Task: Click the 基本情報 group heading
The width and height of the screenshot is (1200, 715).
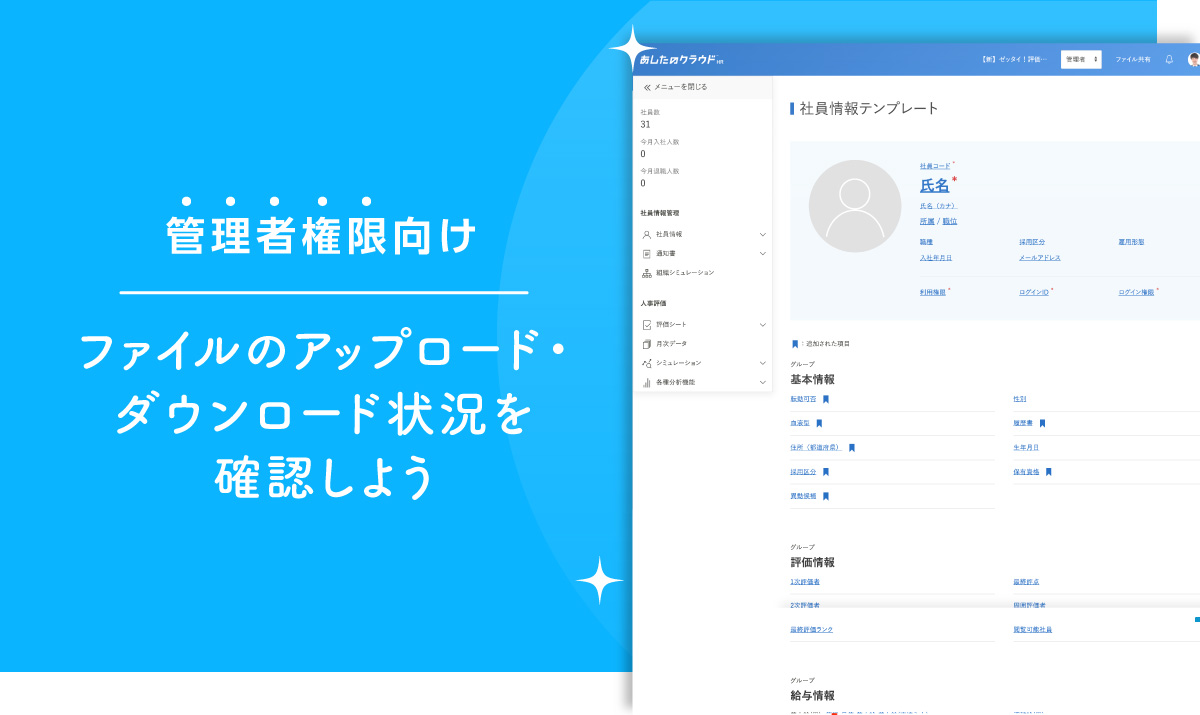Action: pyautogui.click(x=812, y=380)
